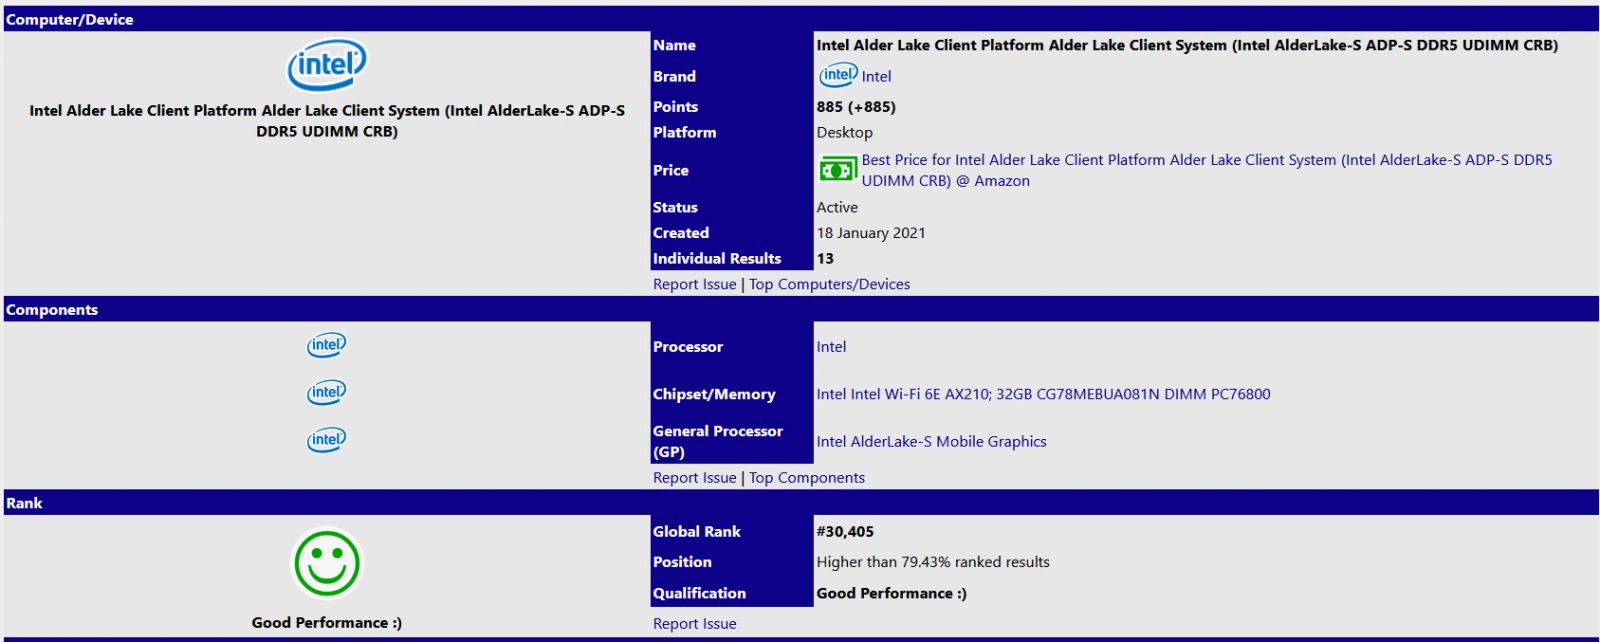
Task: Click Report Issue in the Components section
Action: pos(694,478)
